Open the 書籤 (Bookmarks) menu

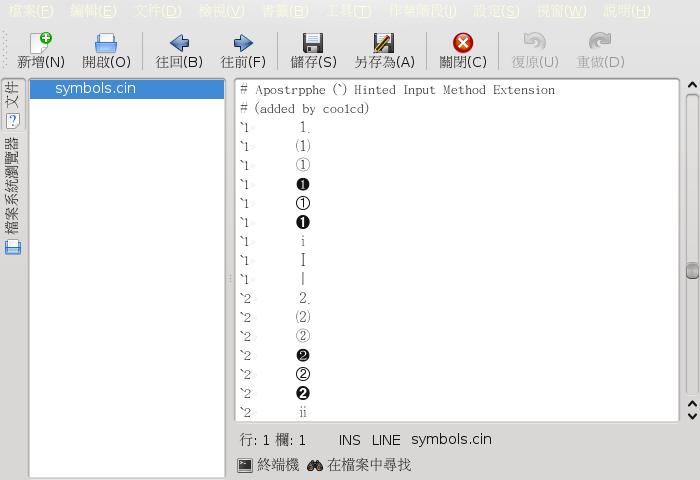pyautogui.click(x=285, y=11)
